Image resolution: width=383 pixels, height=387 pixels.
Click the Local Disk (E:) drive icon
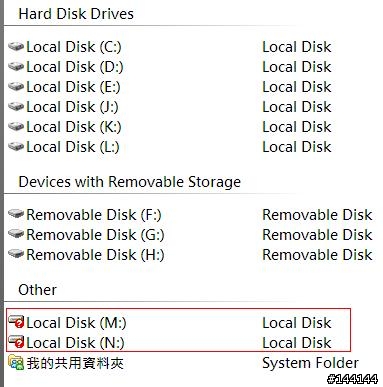coord(16,87)
